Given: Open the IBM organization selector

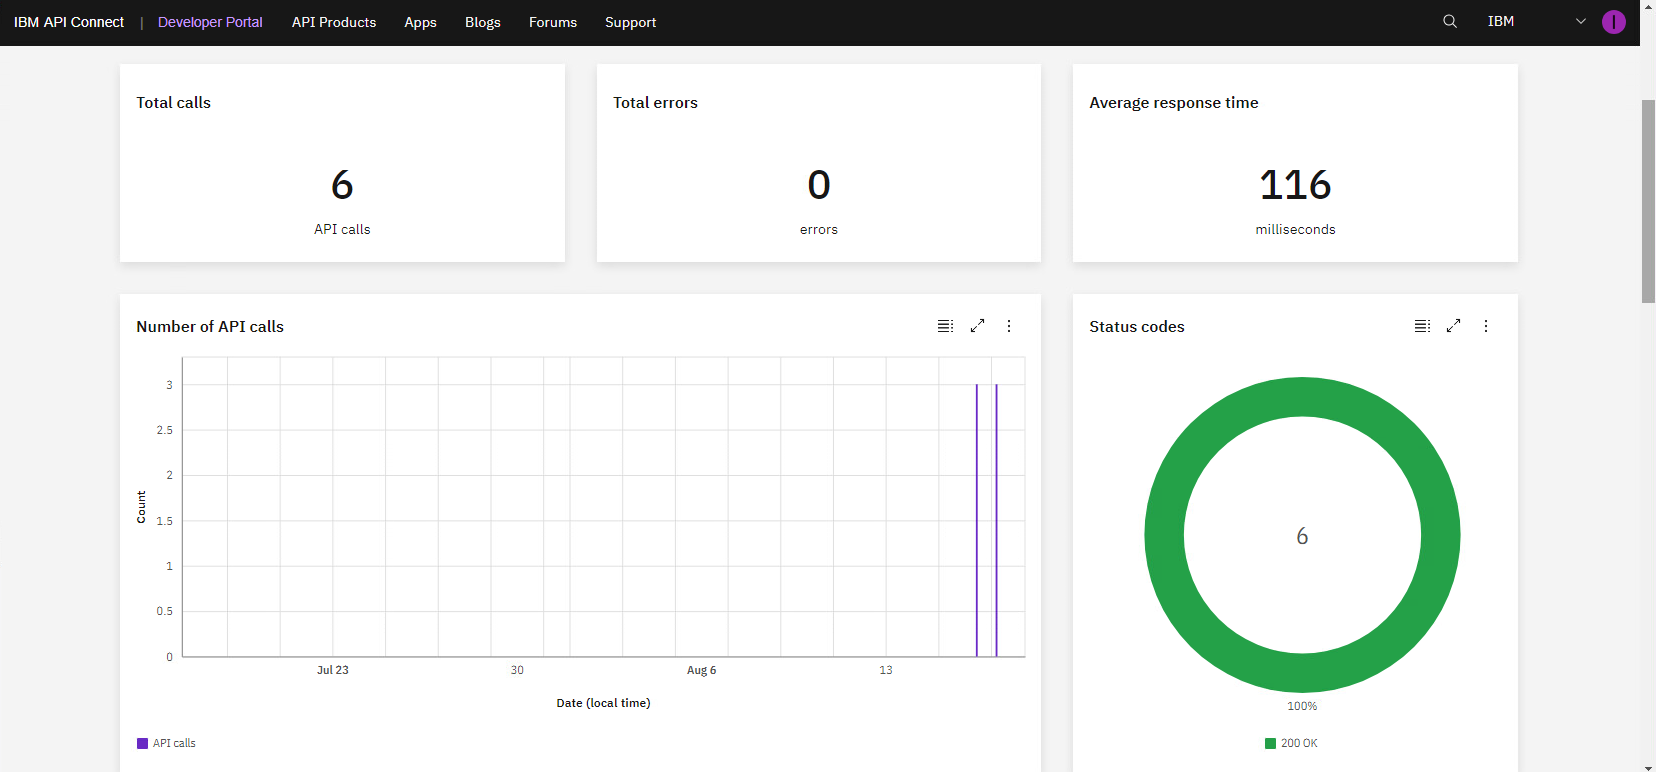Looking at the screenshot, I should point(1500,21).
